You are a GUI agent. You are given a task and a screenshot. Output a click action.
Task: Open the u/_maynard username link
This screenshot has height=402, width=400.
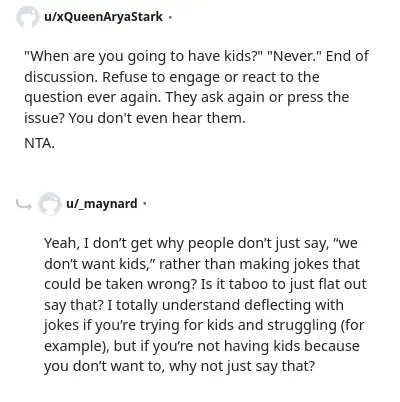pos(102,203)
